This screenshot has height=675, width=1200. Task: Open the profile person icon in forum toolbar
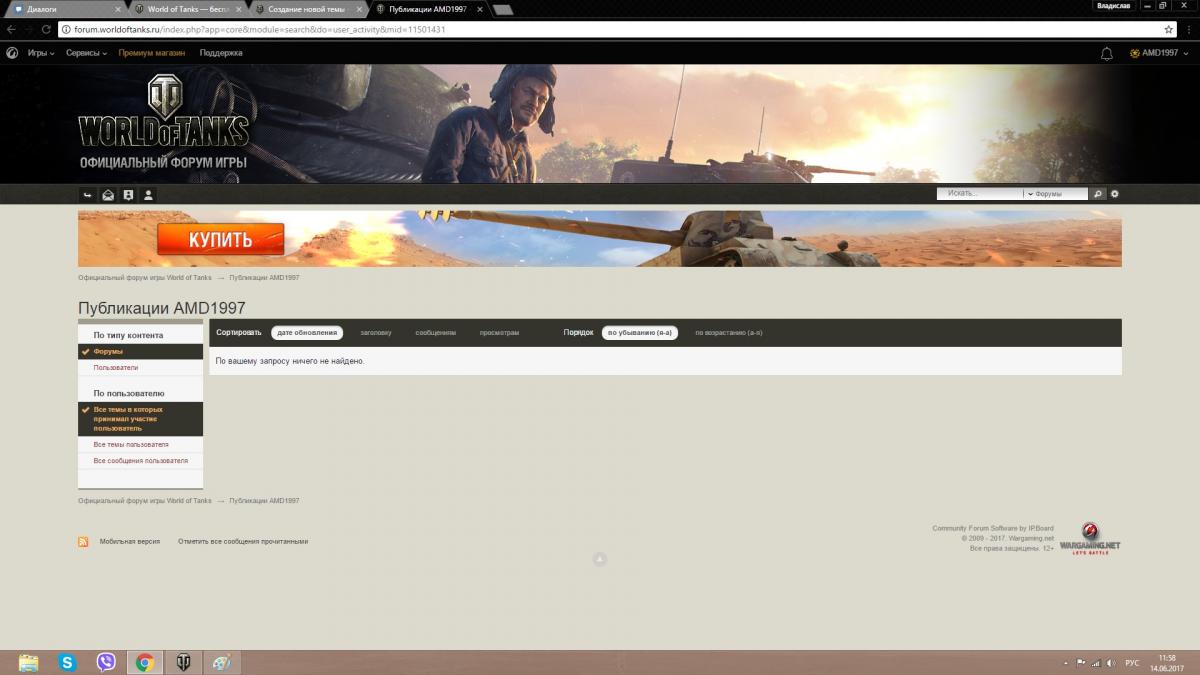pyautogui.click(x=148, y=195)
